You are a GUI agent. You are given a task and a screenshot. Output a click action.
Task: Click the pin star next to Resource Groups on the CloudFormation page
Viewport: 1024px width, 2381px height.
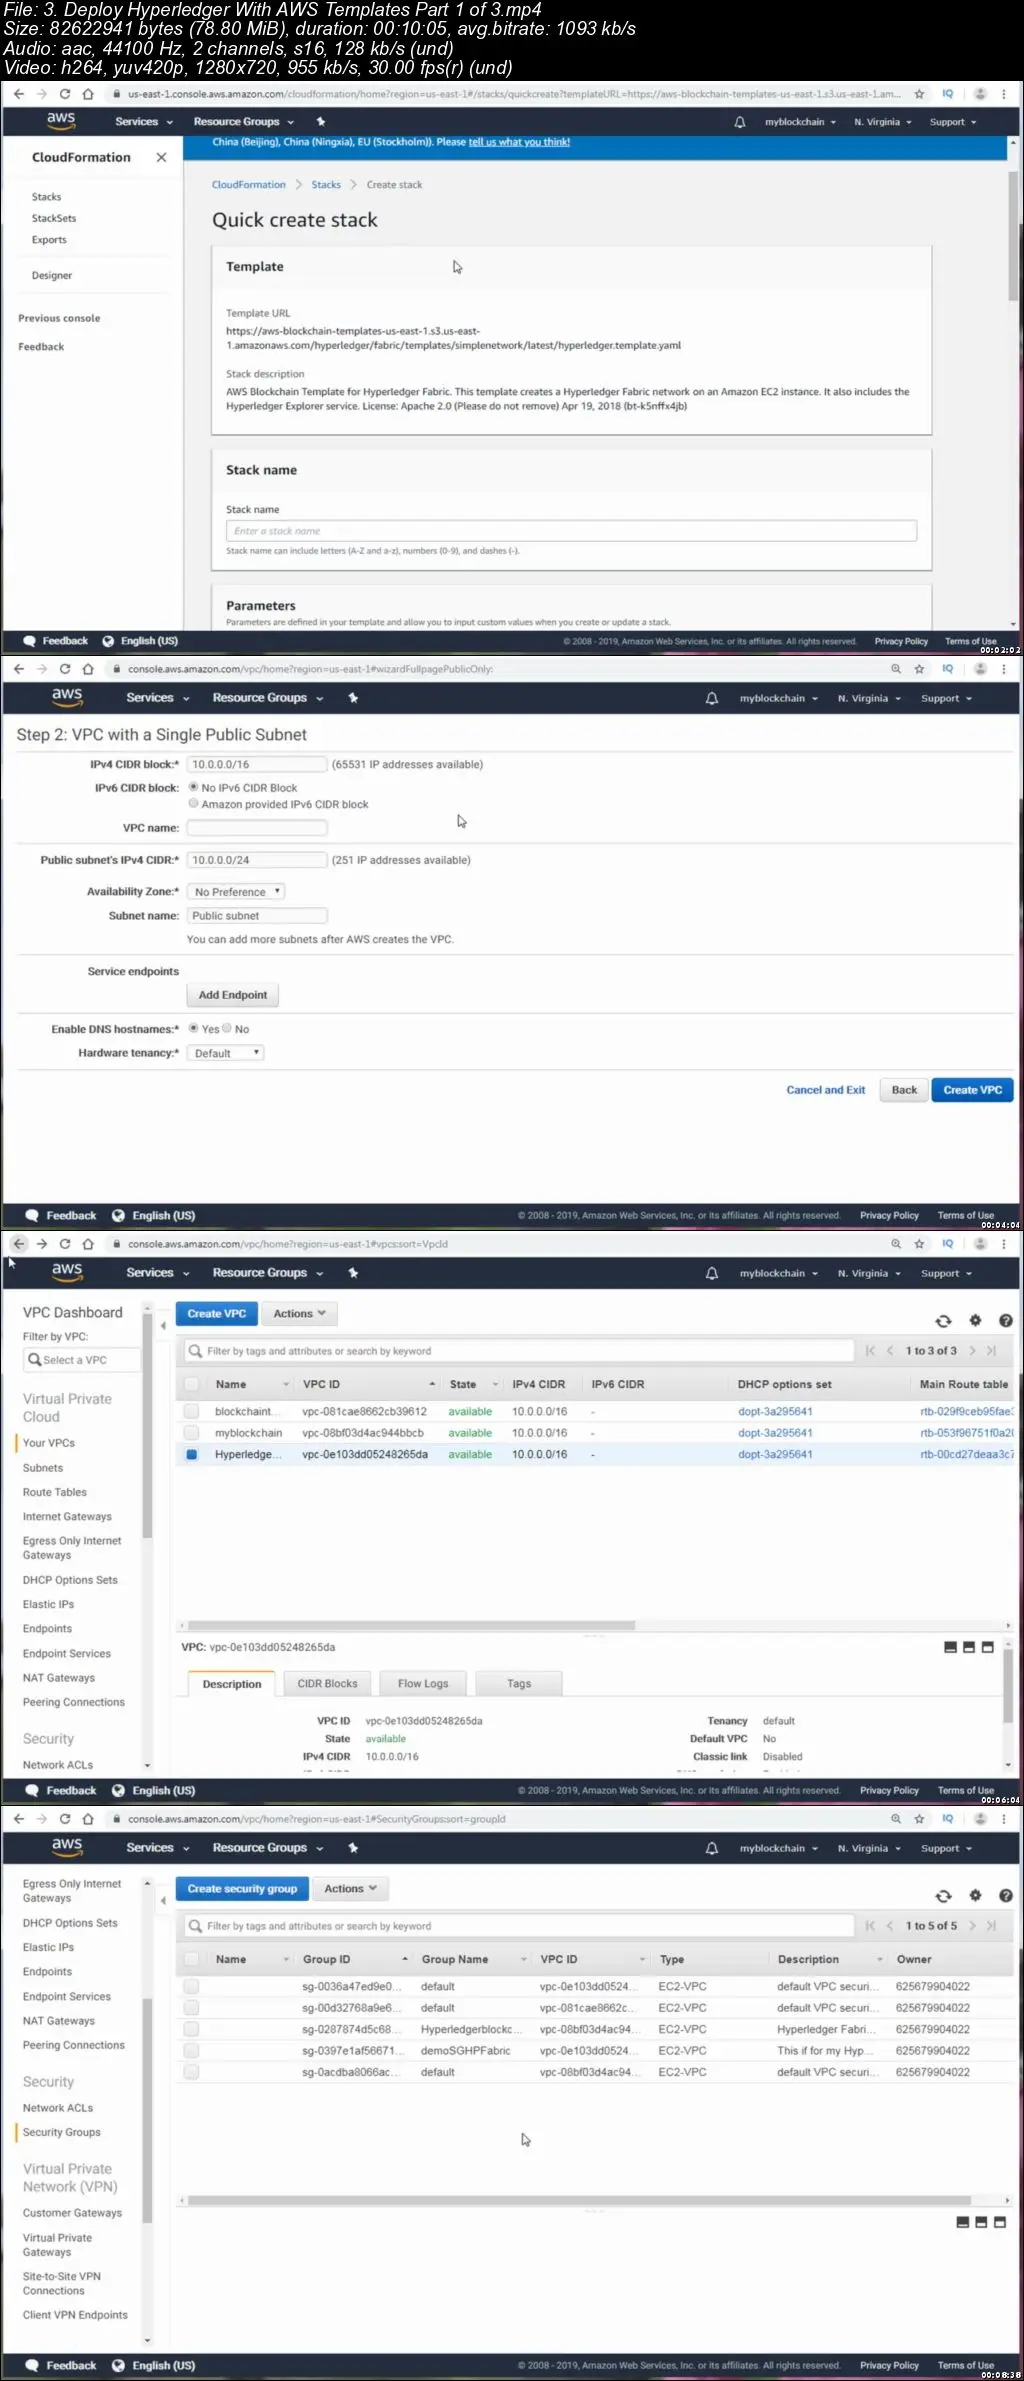point(321,121)
